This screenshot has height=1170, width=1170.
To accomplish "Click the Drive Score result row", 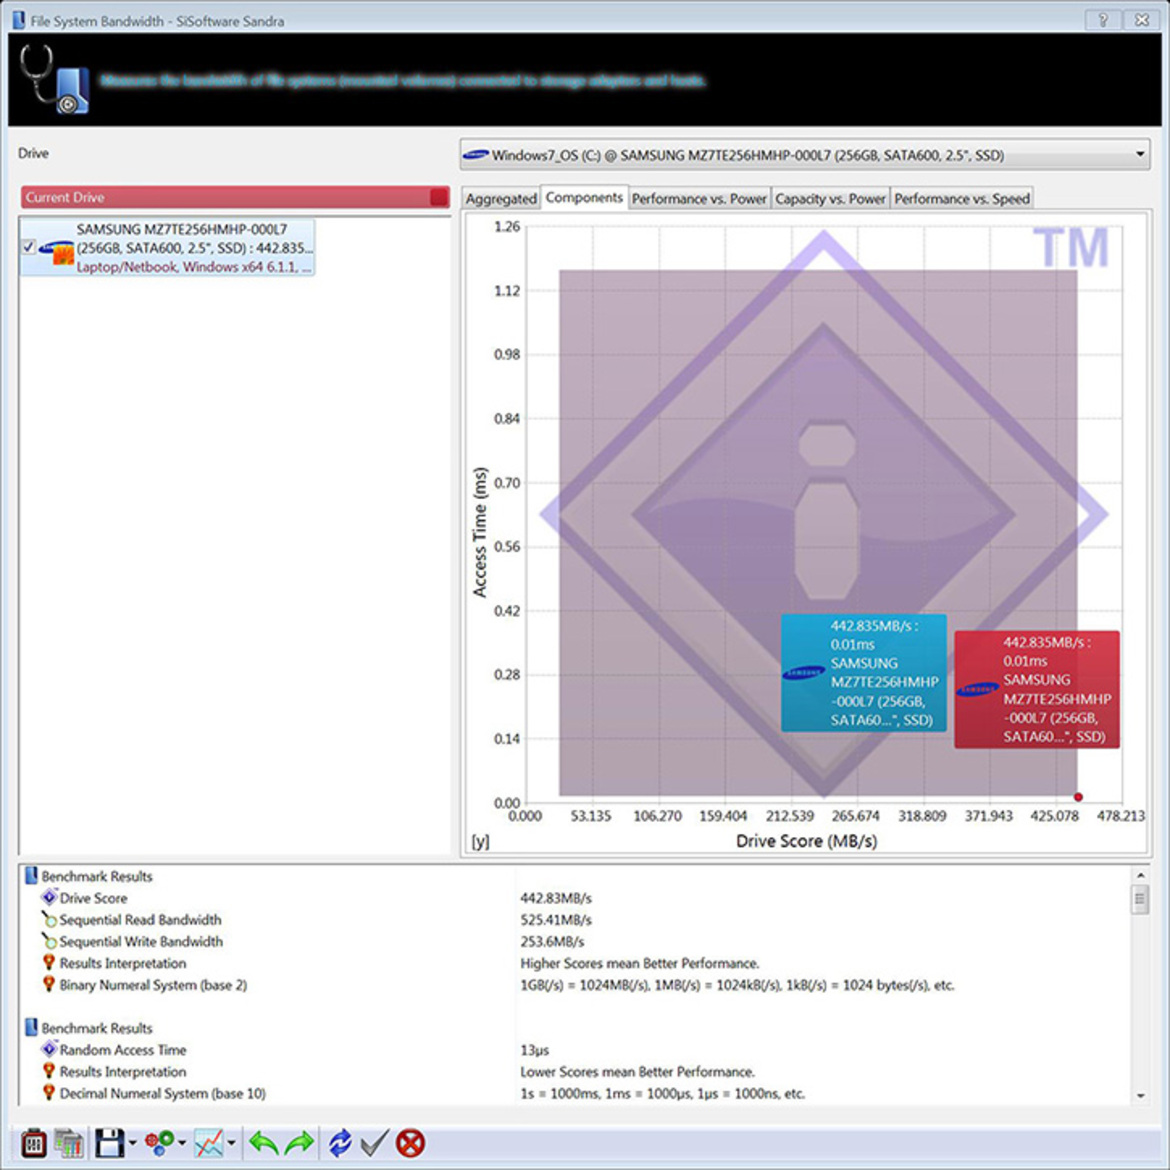I will [x=575, y=898].
